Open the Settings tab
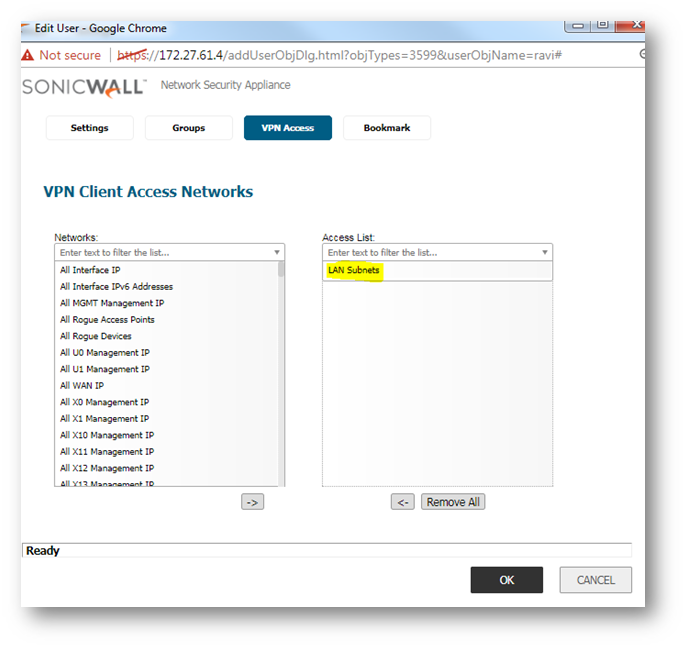This screenshot has height=649, width=687. click(89, 128)
